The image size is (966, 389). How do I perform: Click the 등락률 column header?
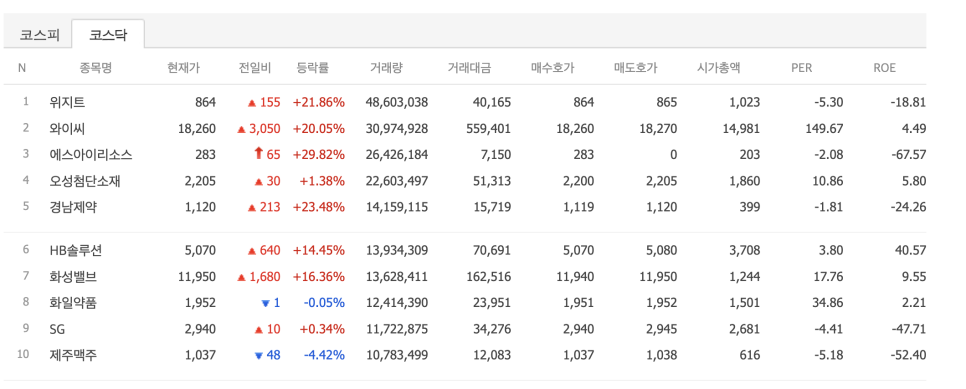tap(312, 68)
